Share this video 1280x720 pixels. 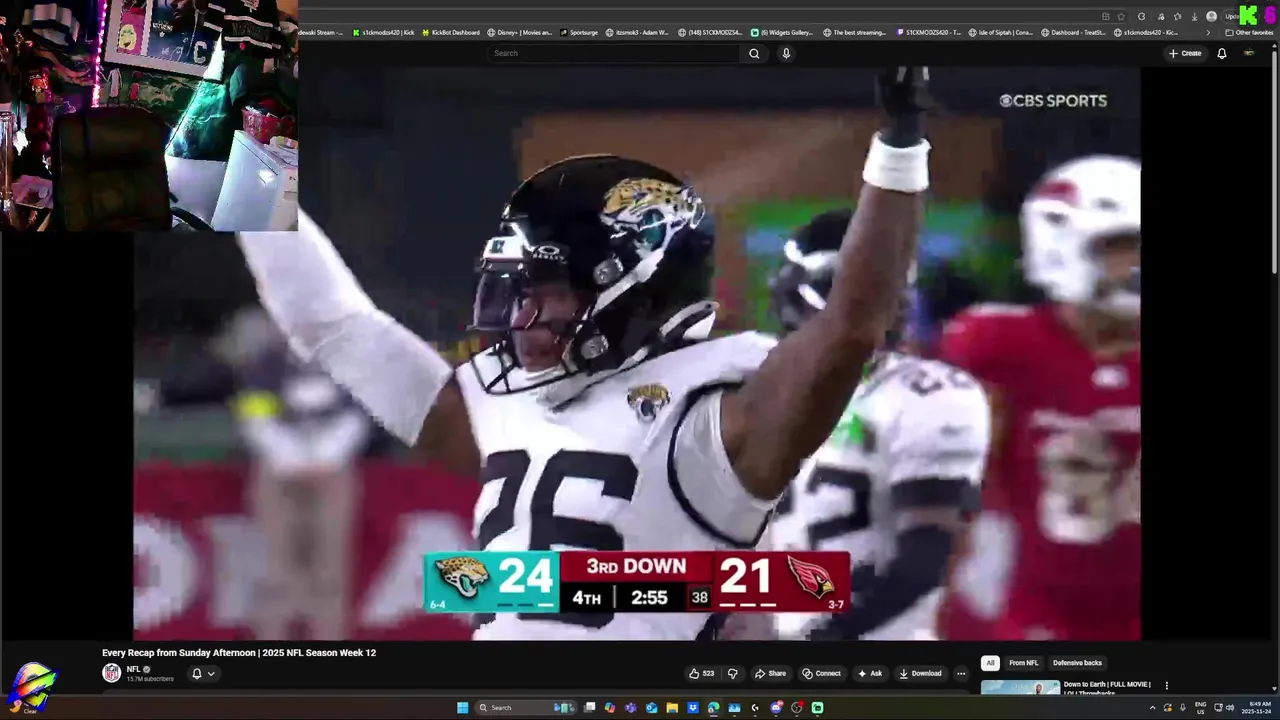point(770,673)
